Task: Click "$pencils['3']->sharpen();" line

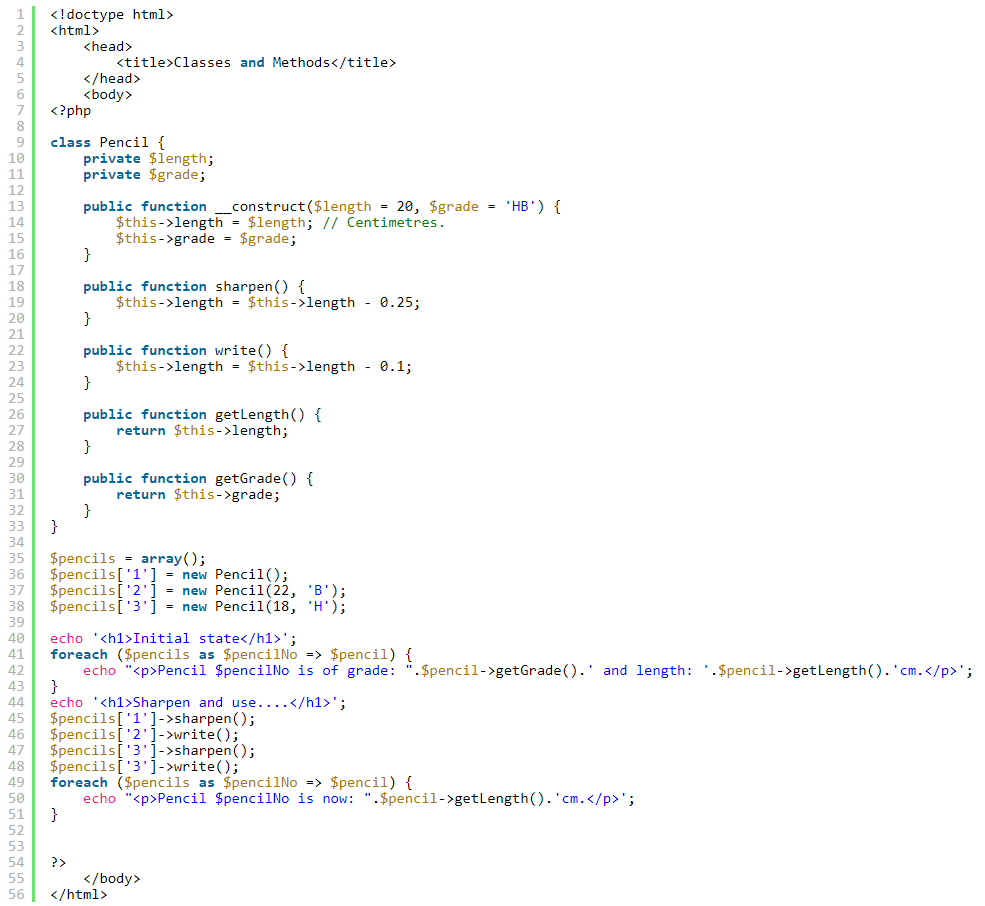Action: pos(153,751)
